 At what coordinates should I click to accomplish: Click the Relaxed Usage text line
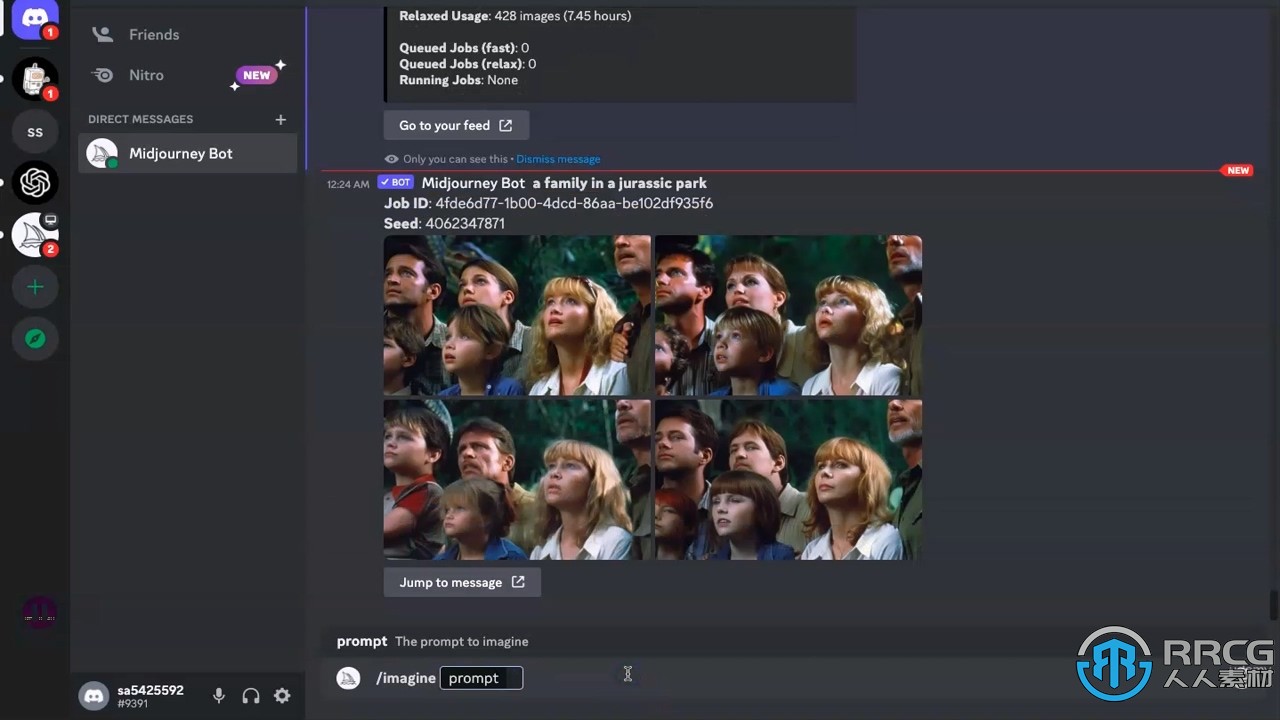[515, 16]
